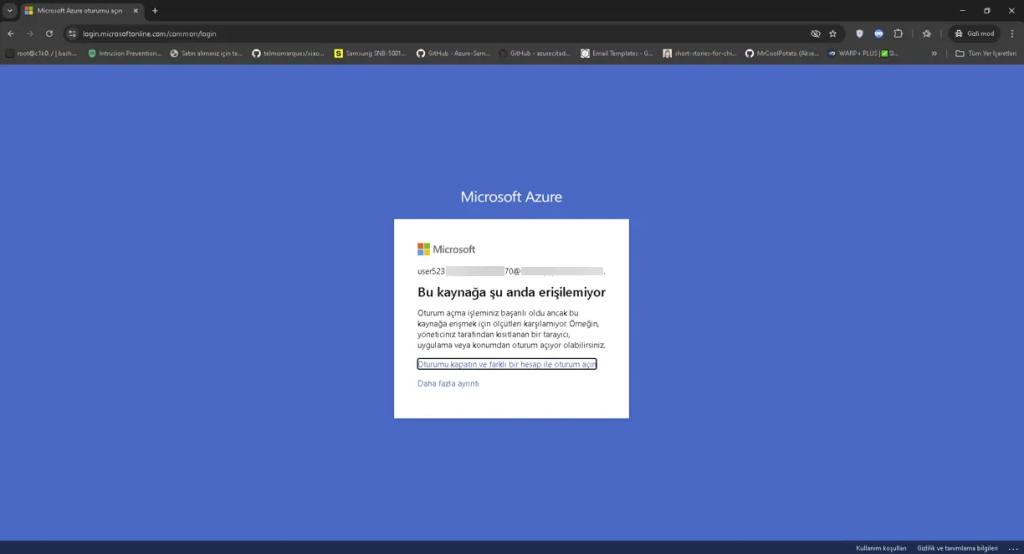Bookmark this page with the star icon

(833, 33)
